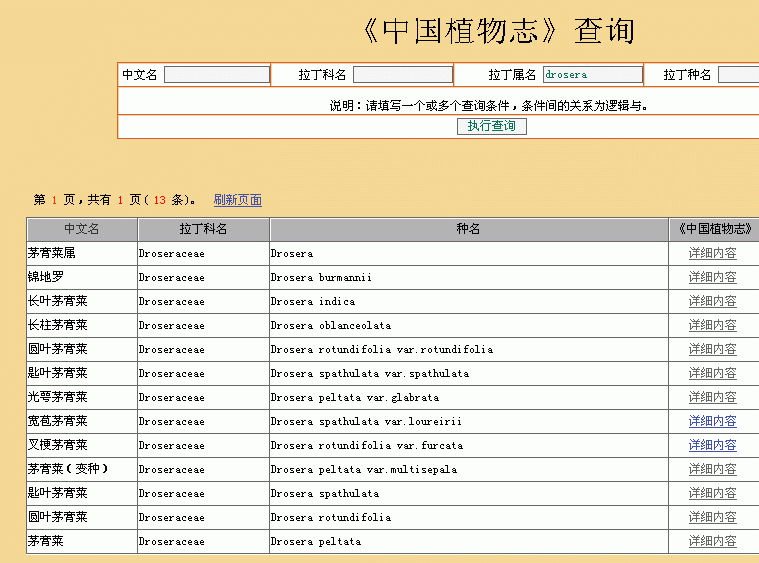This screenshot has width=759, height=563.
Task: Open 详细内容 for the 茅膏菜属 genus row
Action: [x=712, y=253]
